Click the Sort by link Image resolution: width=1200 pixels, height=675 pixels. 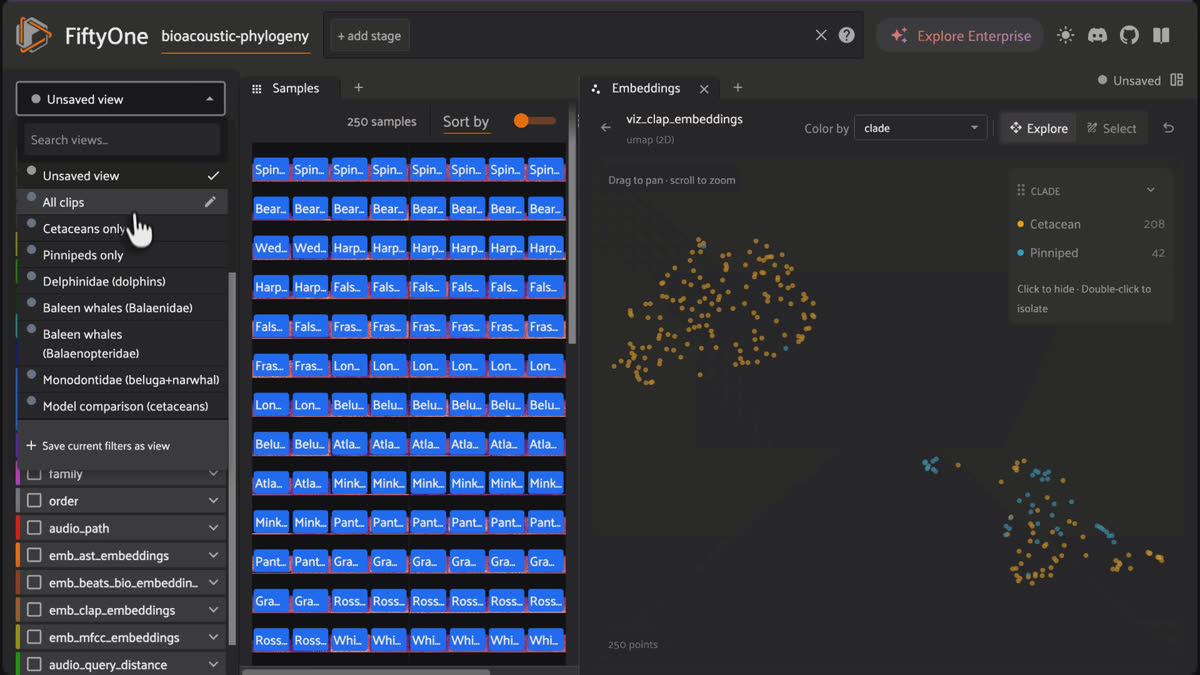click(x=466, y=122)
